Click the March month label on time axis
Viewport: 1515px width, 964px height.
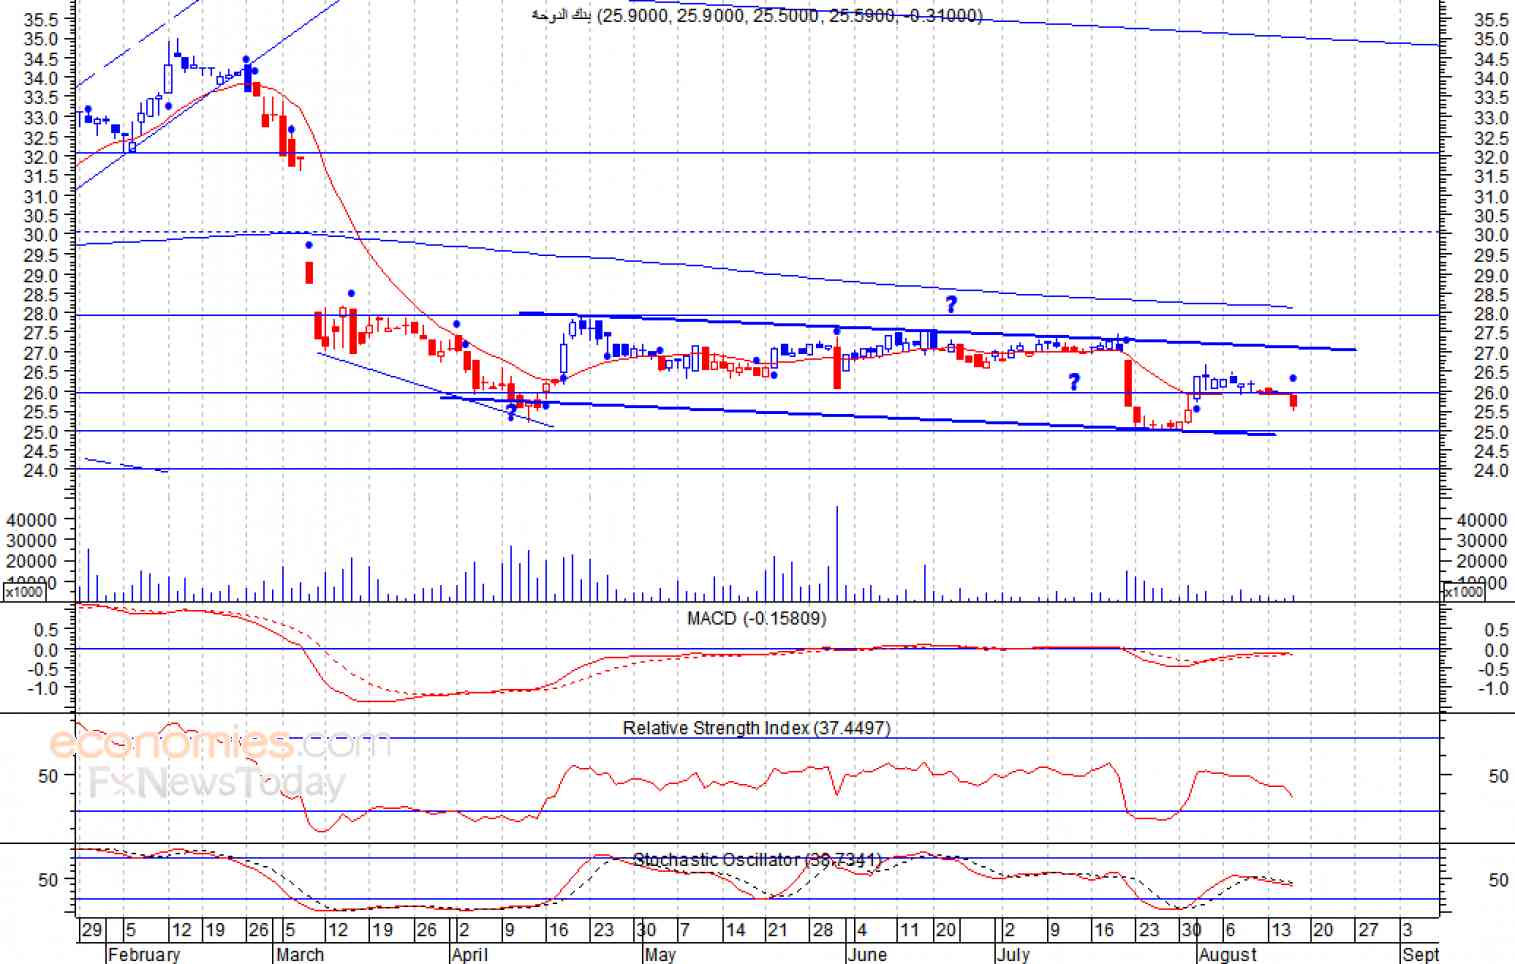(300, 954)
